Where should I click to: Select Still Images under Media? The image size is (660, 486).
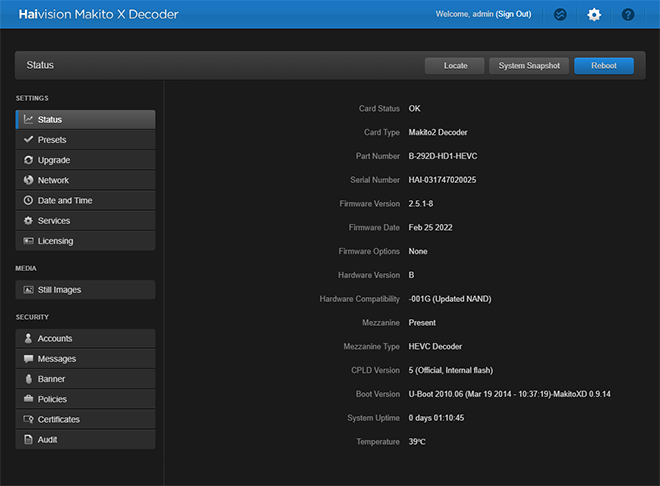pos(59,290)
